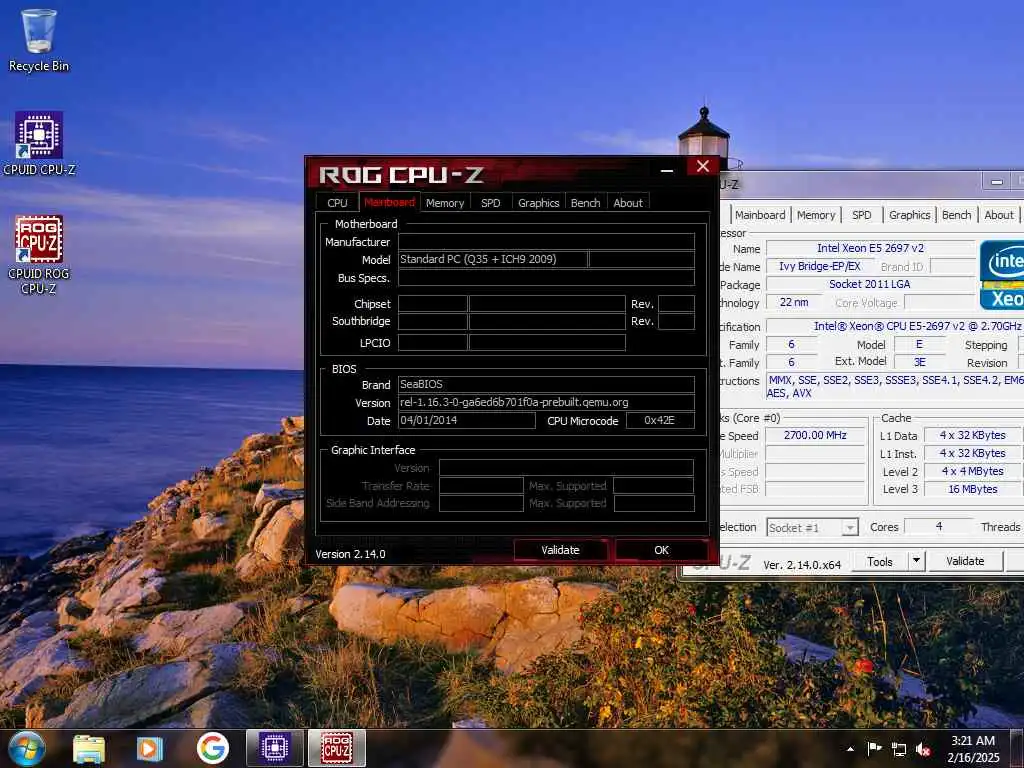Image resolution: width=1024 pixels, height=768 pixels.
Task: Open the SPD tab in ROG CPU-Z
Action: click(x=490, y=202)
